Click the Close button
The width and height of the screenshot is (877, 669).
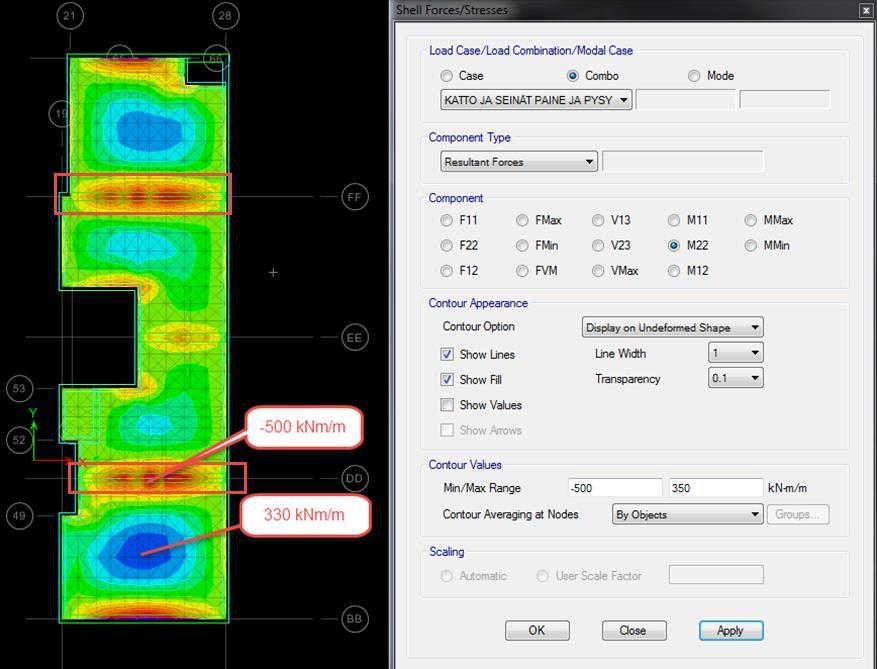[634, 630]
